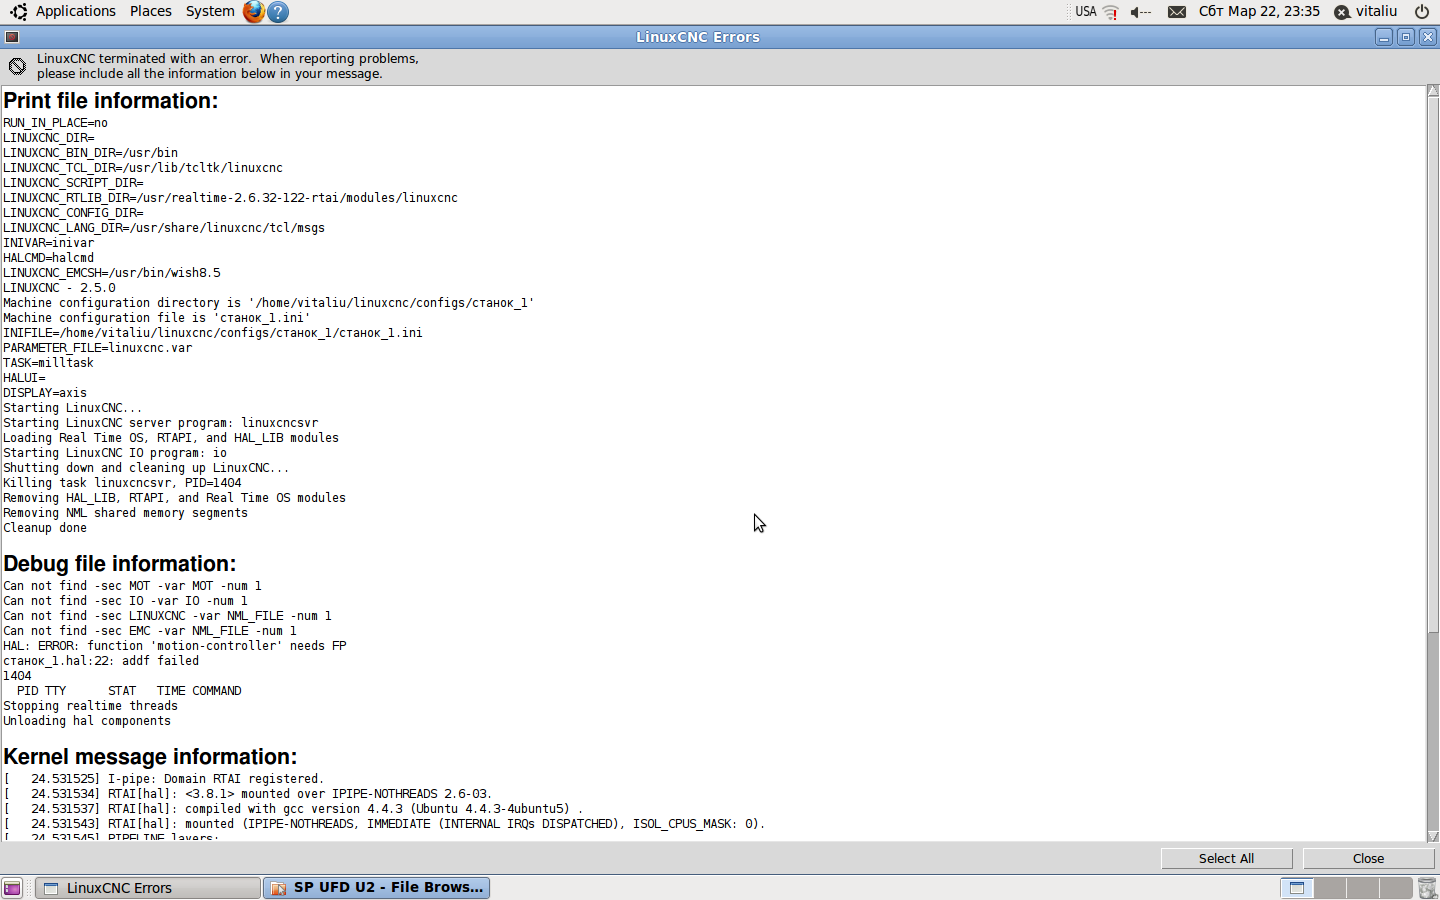Screen dimensions: 1440x900
Task: Open the Trash icon in bottom panel
Action: point(1427,888)
